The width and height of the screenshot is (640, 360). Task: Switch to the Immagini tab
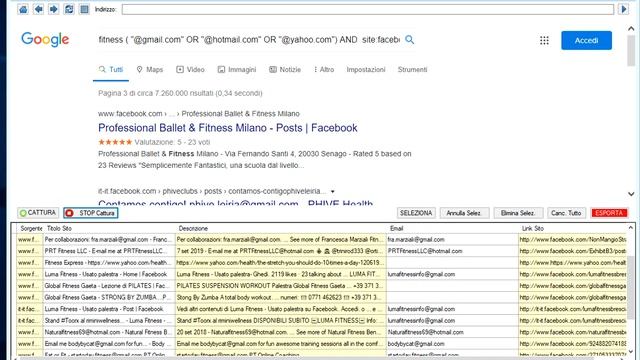click(x=237, y=70)
